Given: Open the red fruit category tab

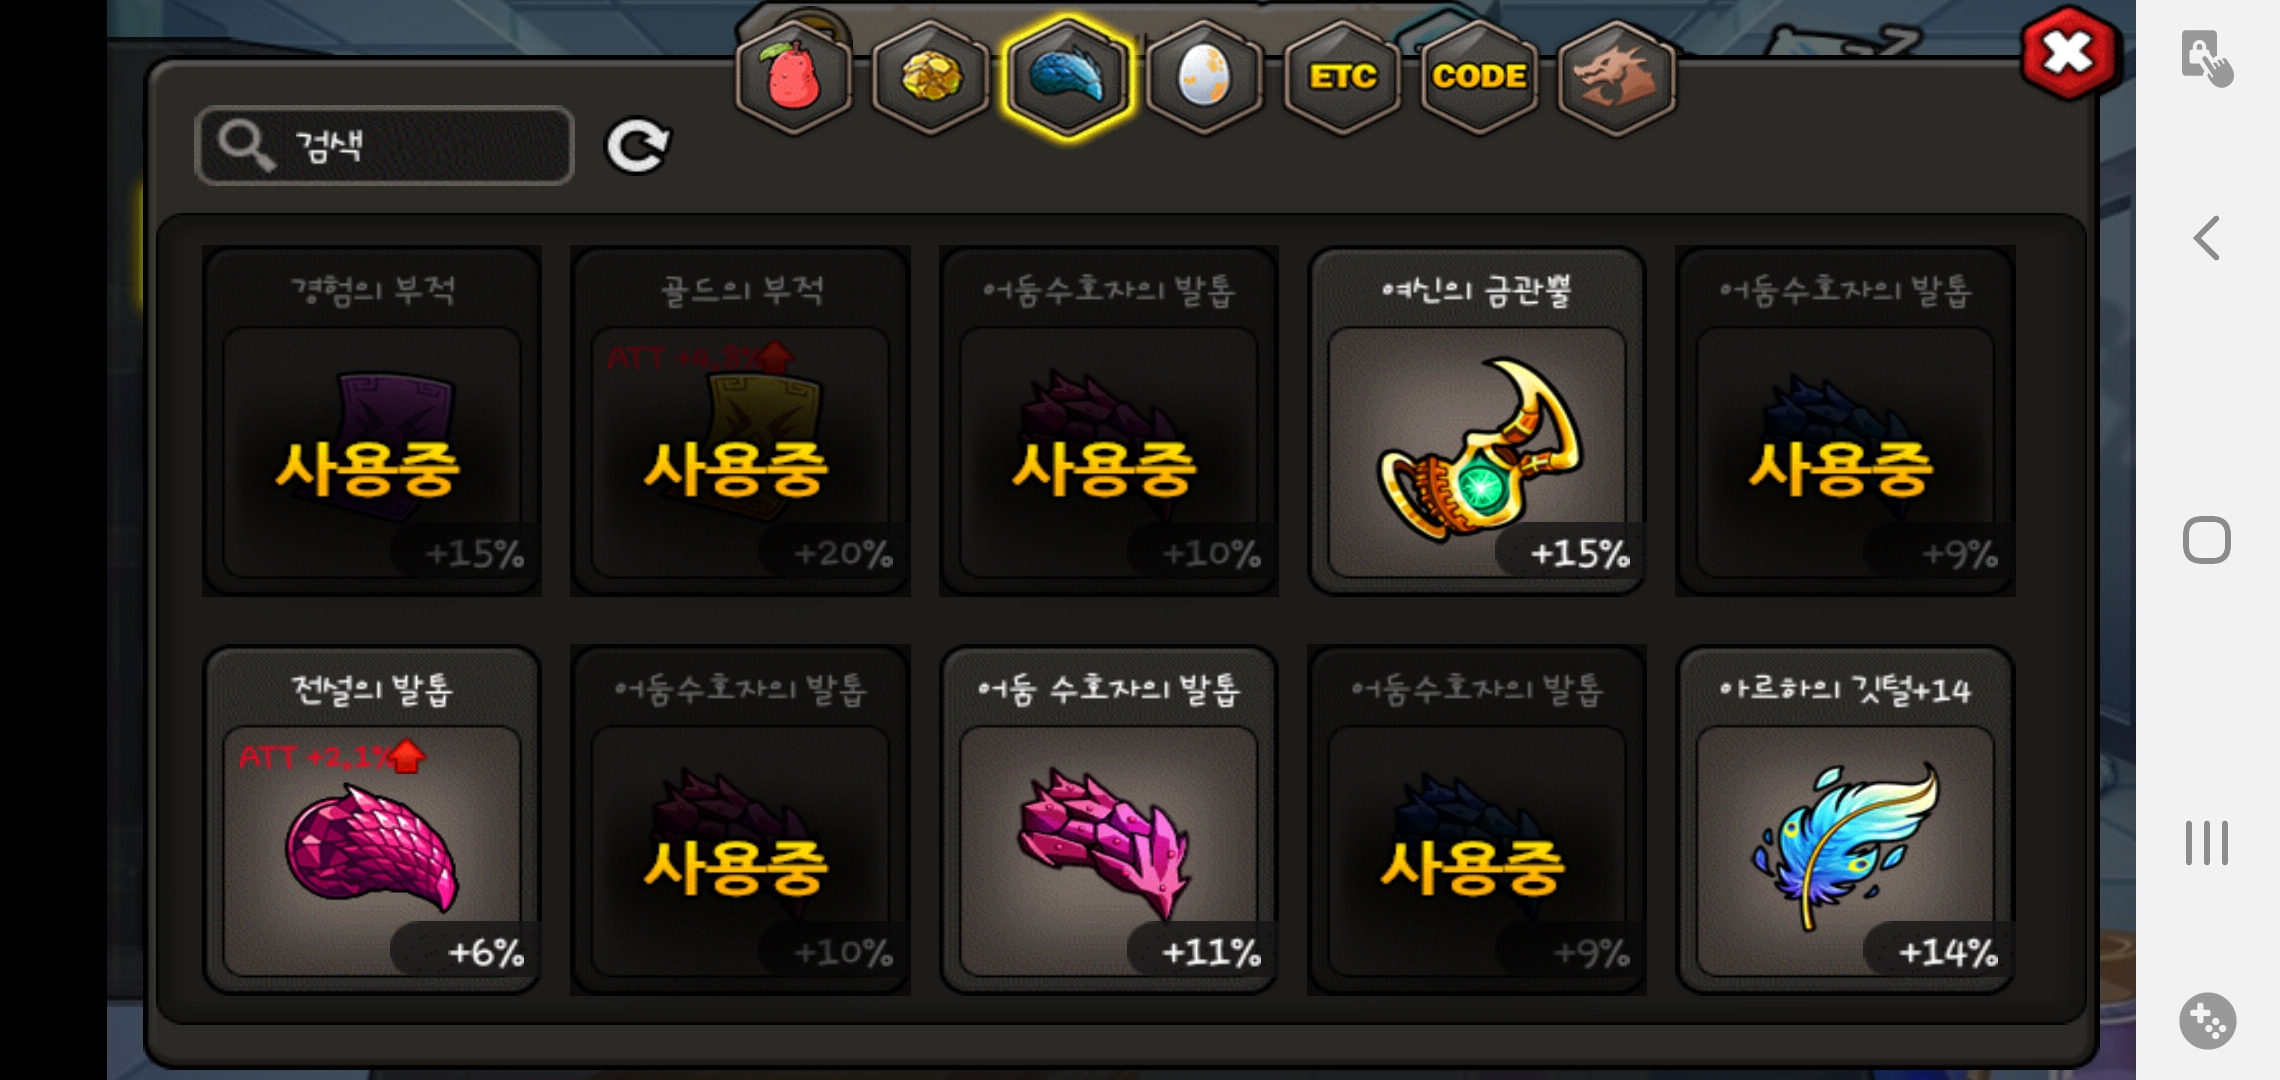Looking at the screenshot, I should click(794, 78).
